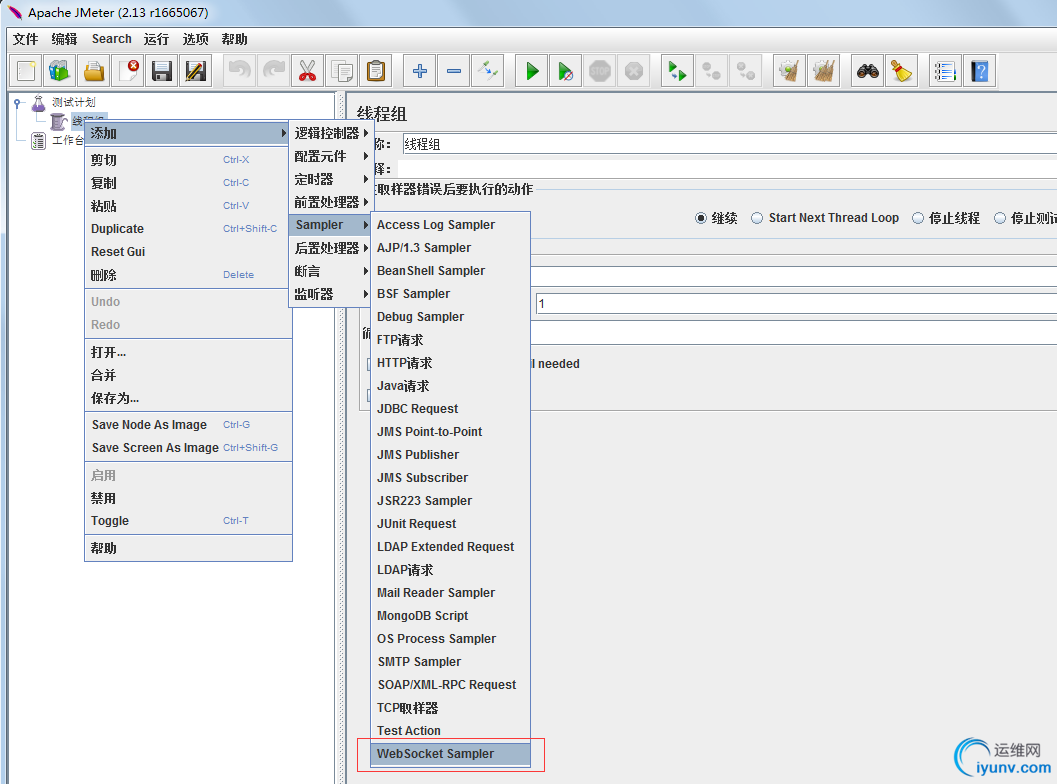The height and width of the screenshot is (784, 1057).
Task: Click the Redo arrow icon
Action: [273, 71]
